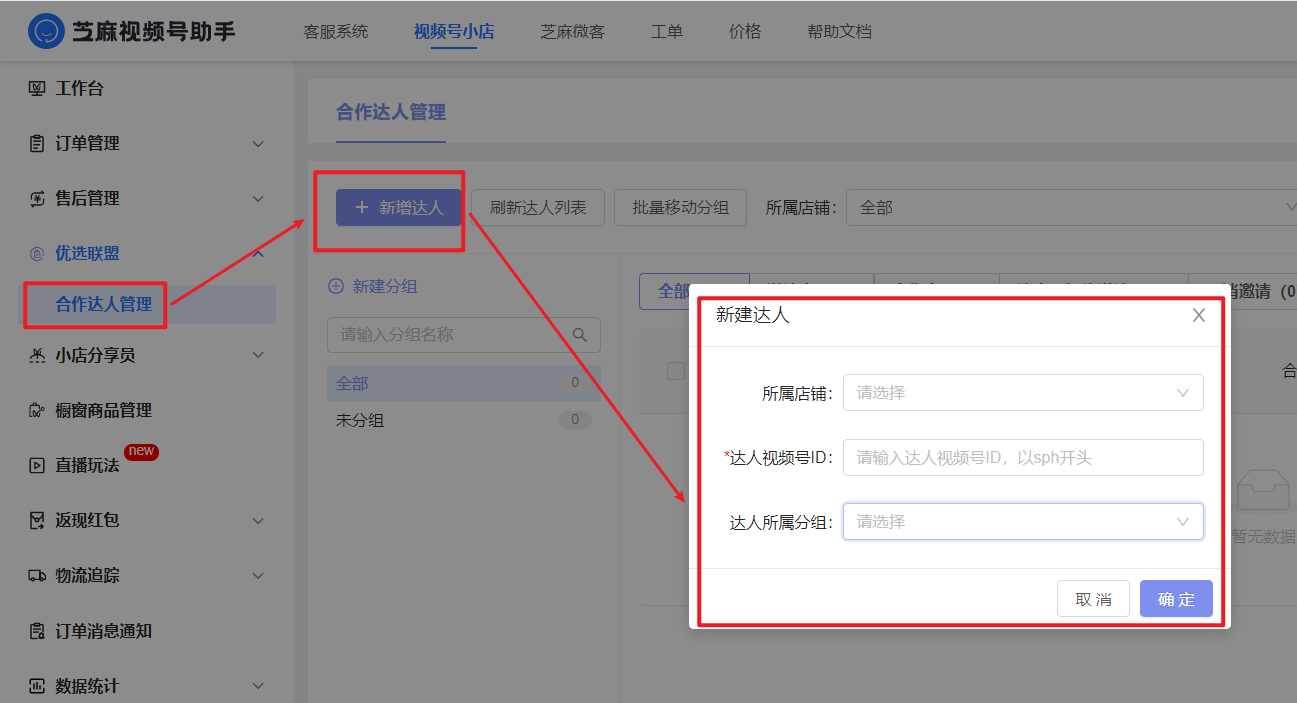
Task: Click the 直播玩法 play icon
Action: coord(37,465)
